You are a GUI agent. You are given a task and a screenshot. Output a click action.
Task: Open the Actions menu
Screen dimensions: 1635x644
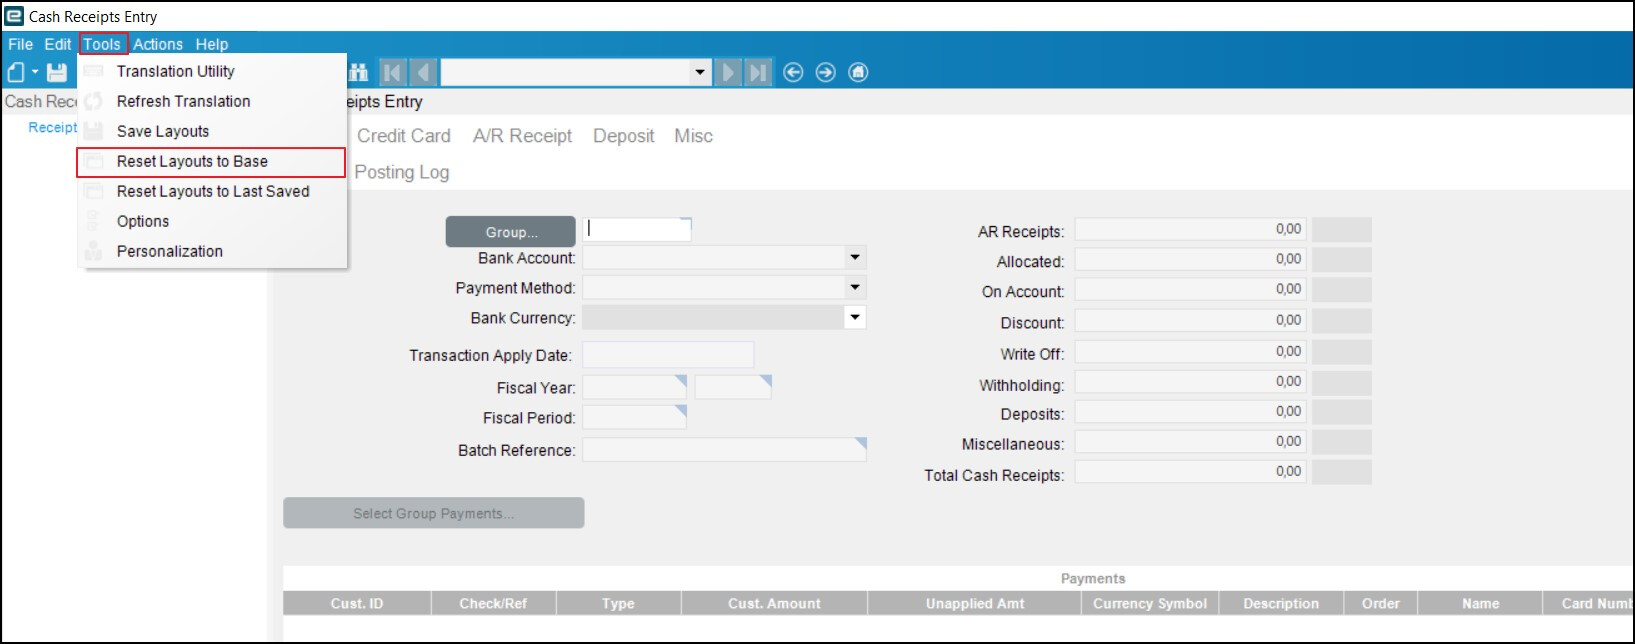coord(158,44)
